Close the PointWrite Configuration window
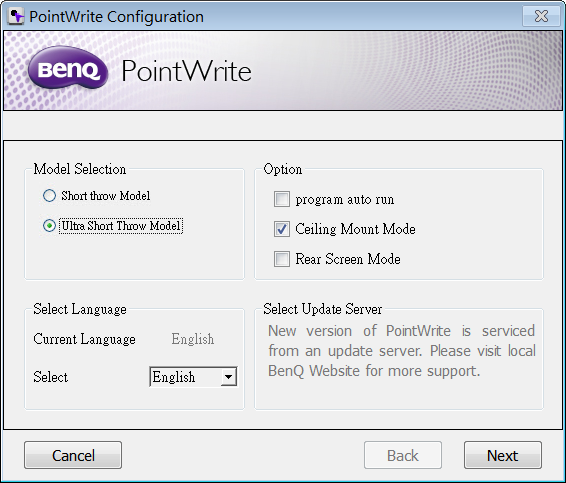This screenshot has width=566, height=483. pyautogui.click(x=541, y=16)
